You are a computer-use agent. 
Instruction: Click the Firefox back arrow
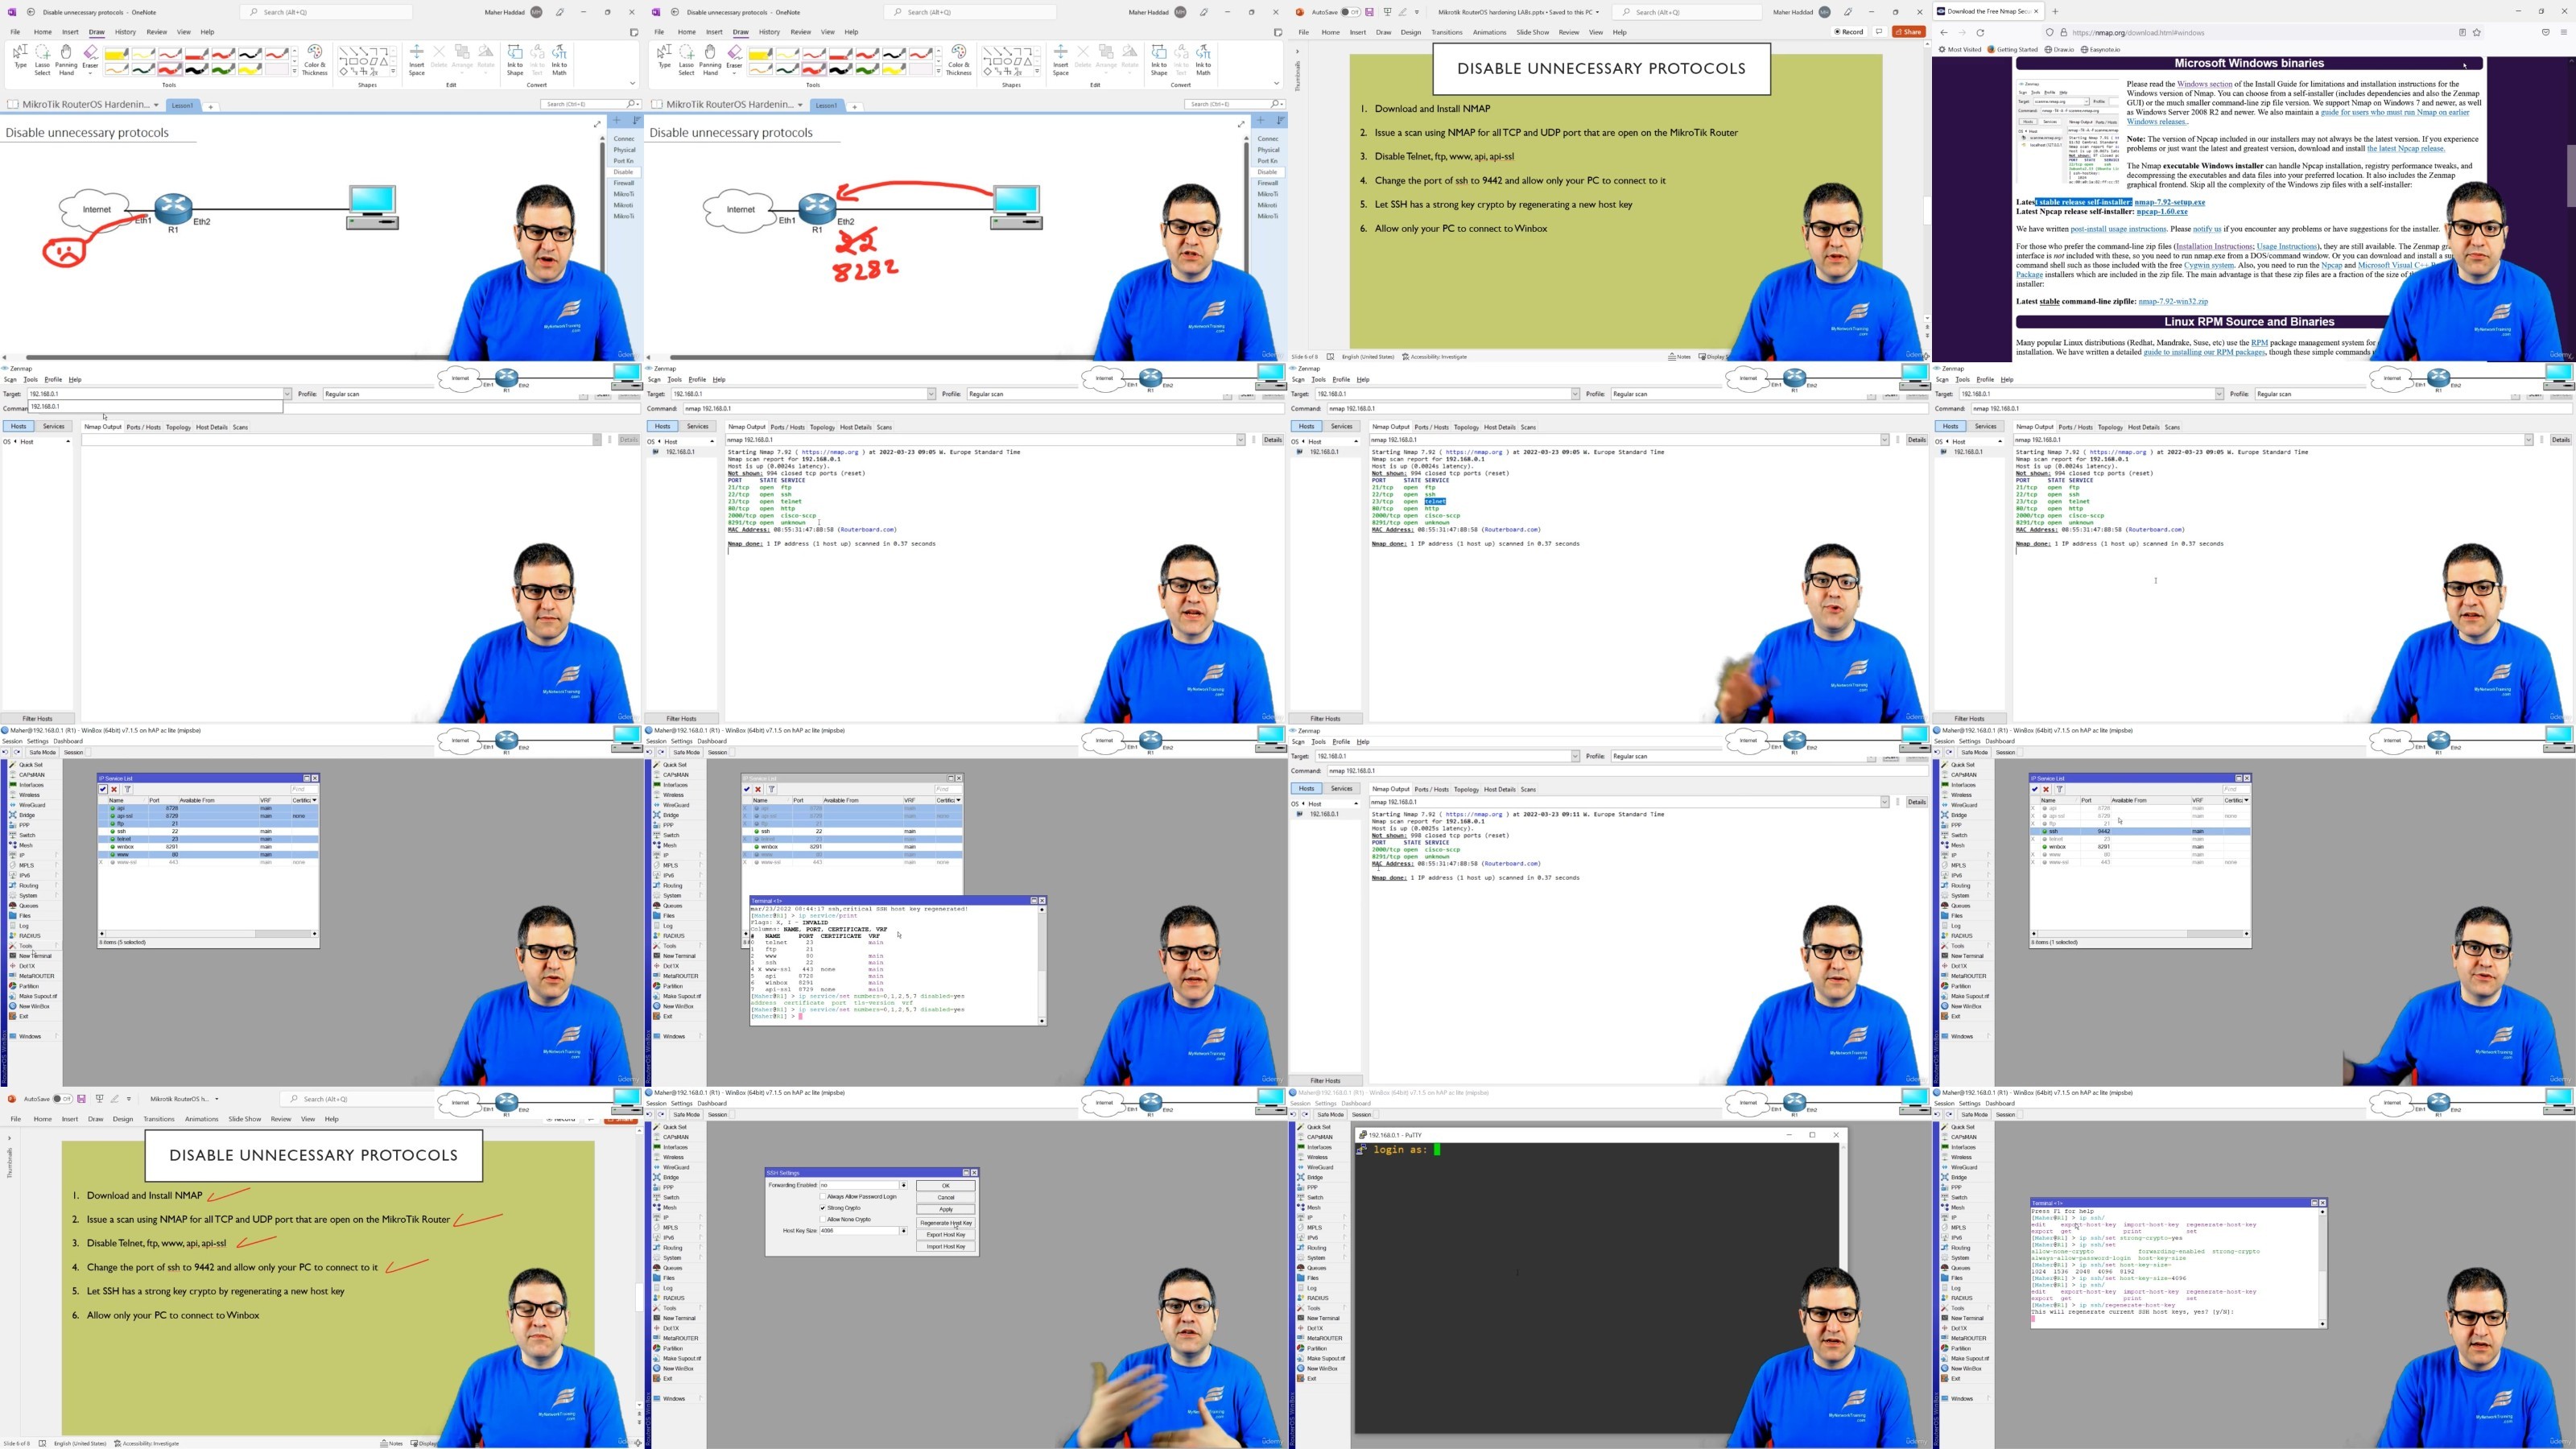(x=1943, y=32)
